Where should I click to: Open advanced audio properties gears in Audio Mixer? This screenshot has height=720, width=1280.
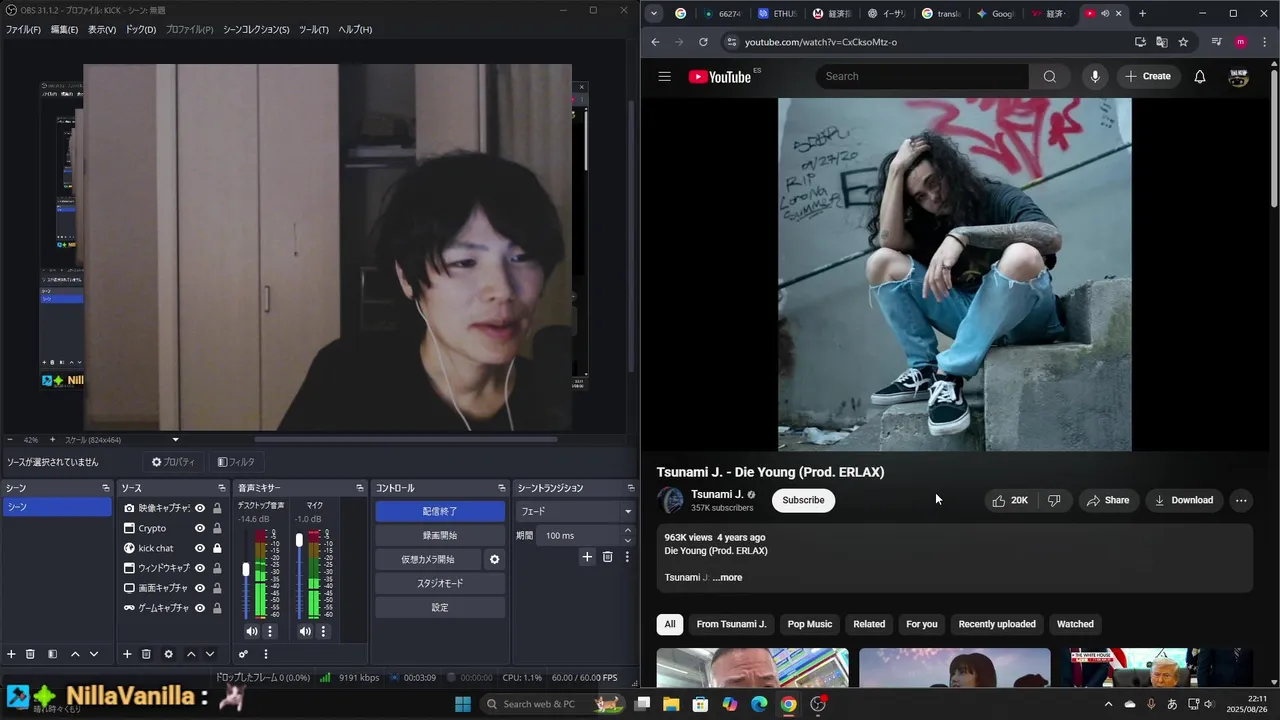pos(243,654)
